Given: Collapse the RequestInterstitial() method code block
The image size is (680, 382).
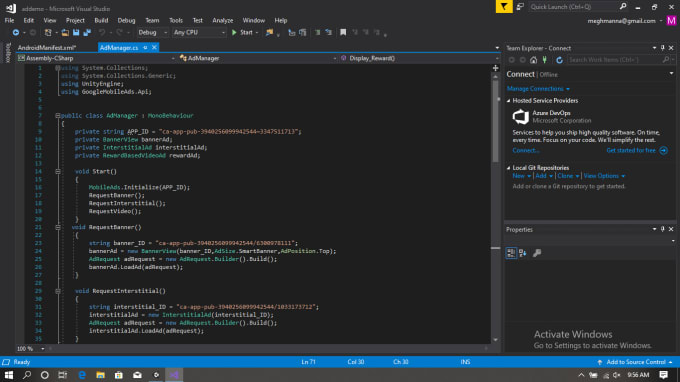Looking at the screenshot, I should click(58, 291).
